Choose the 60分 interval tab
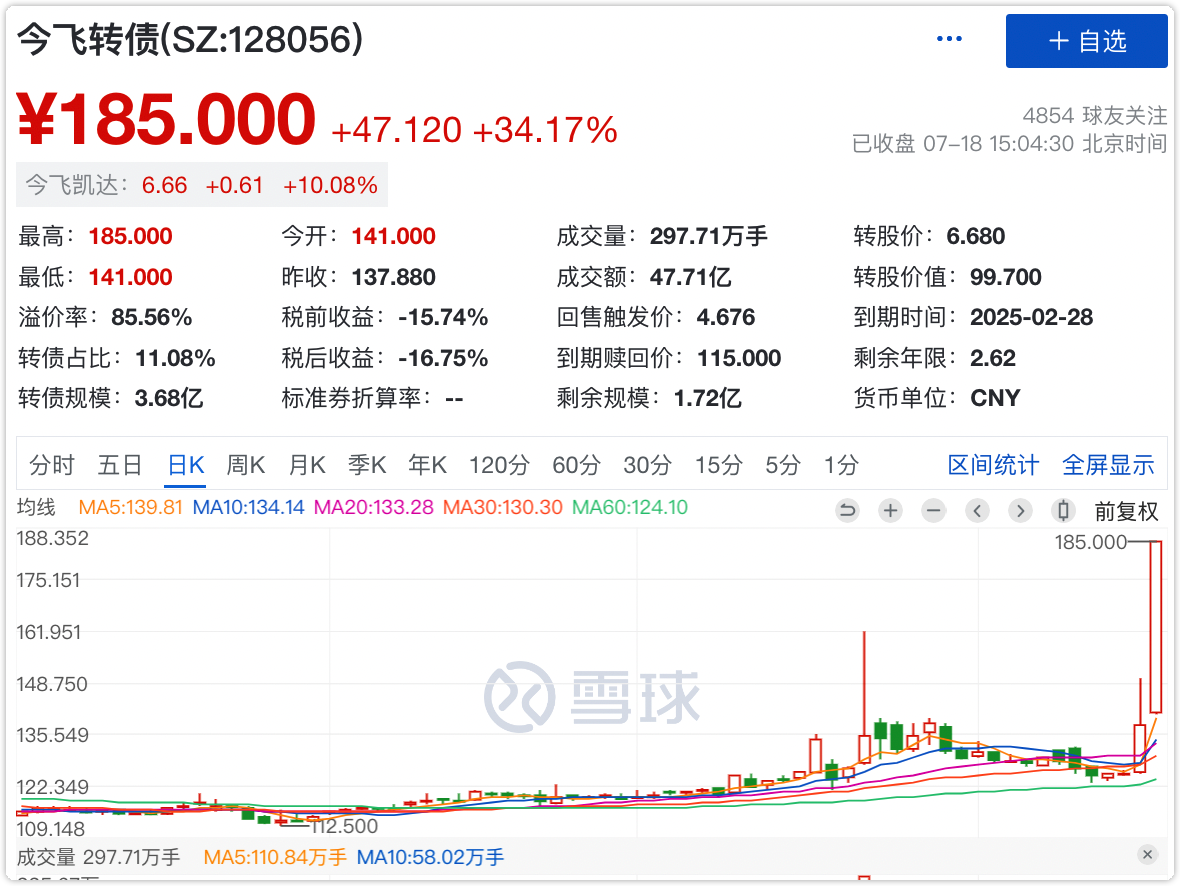This screenshot has height=886, width=1180. point(576,465)
